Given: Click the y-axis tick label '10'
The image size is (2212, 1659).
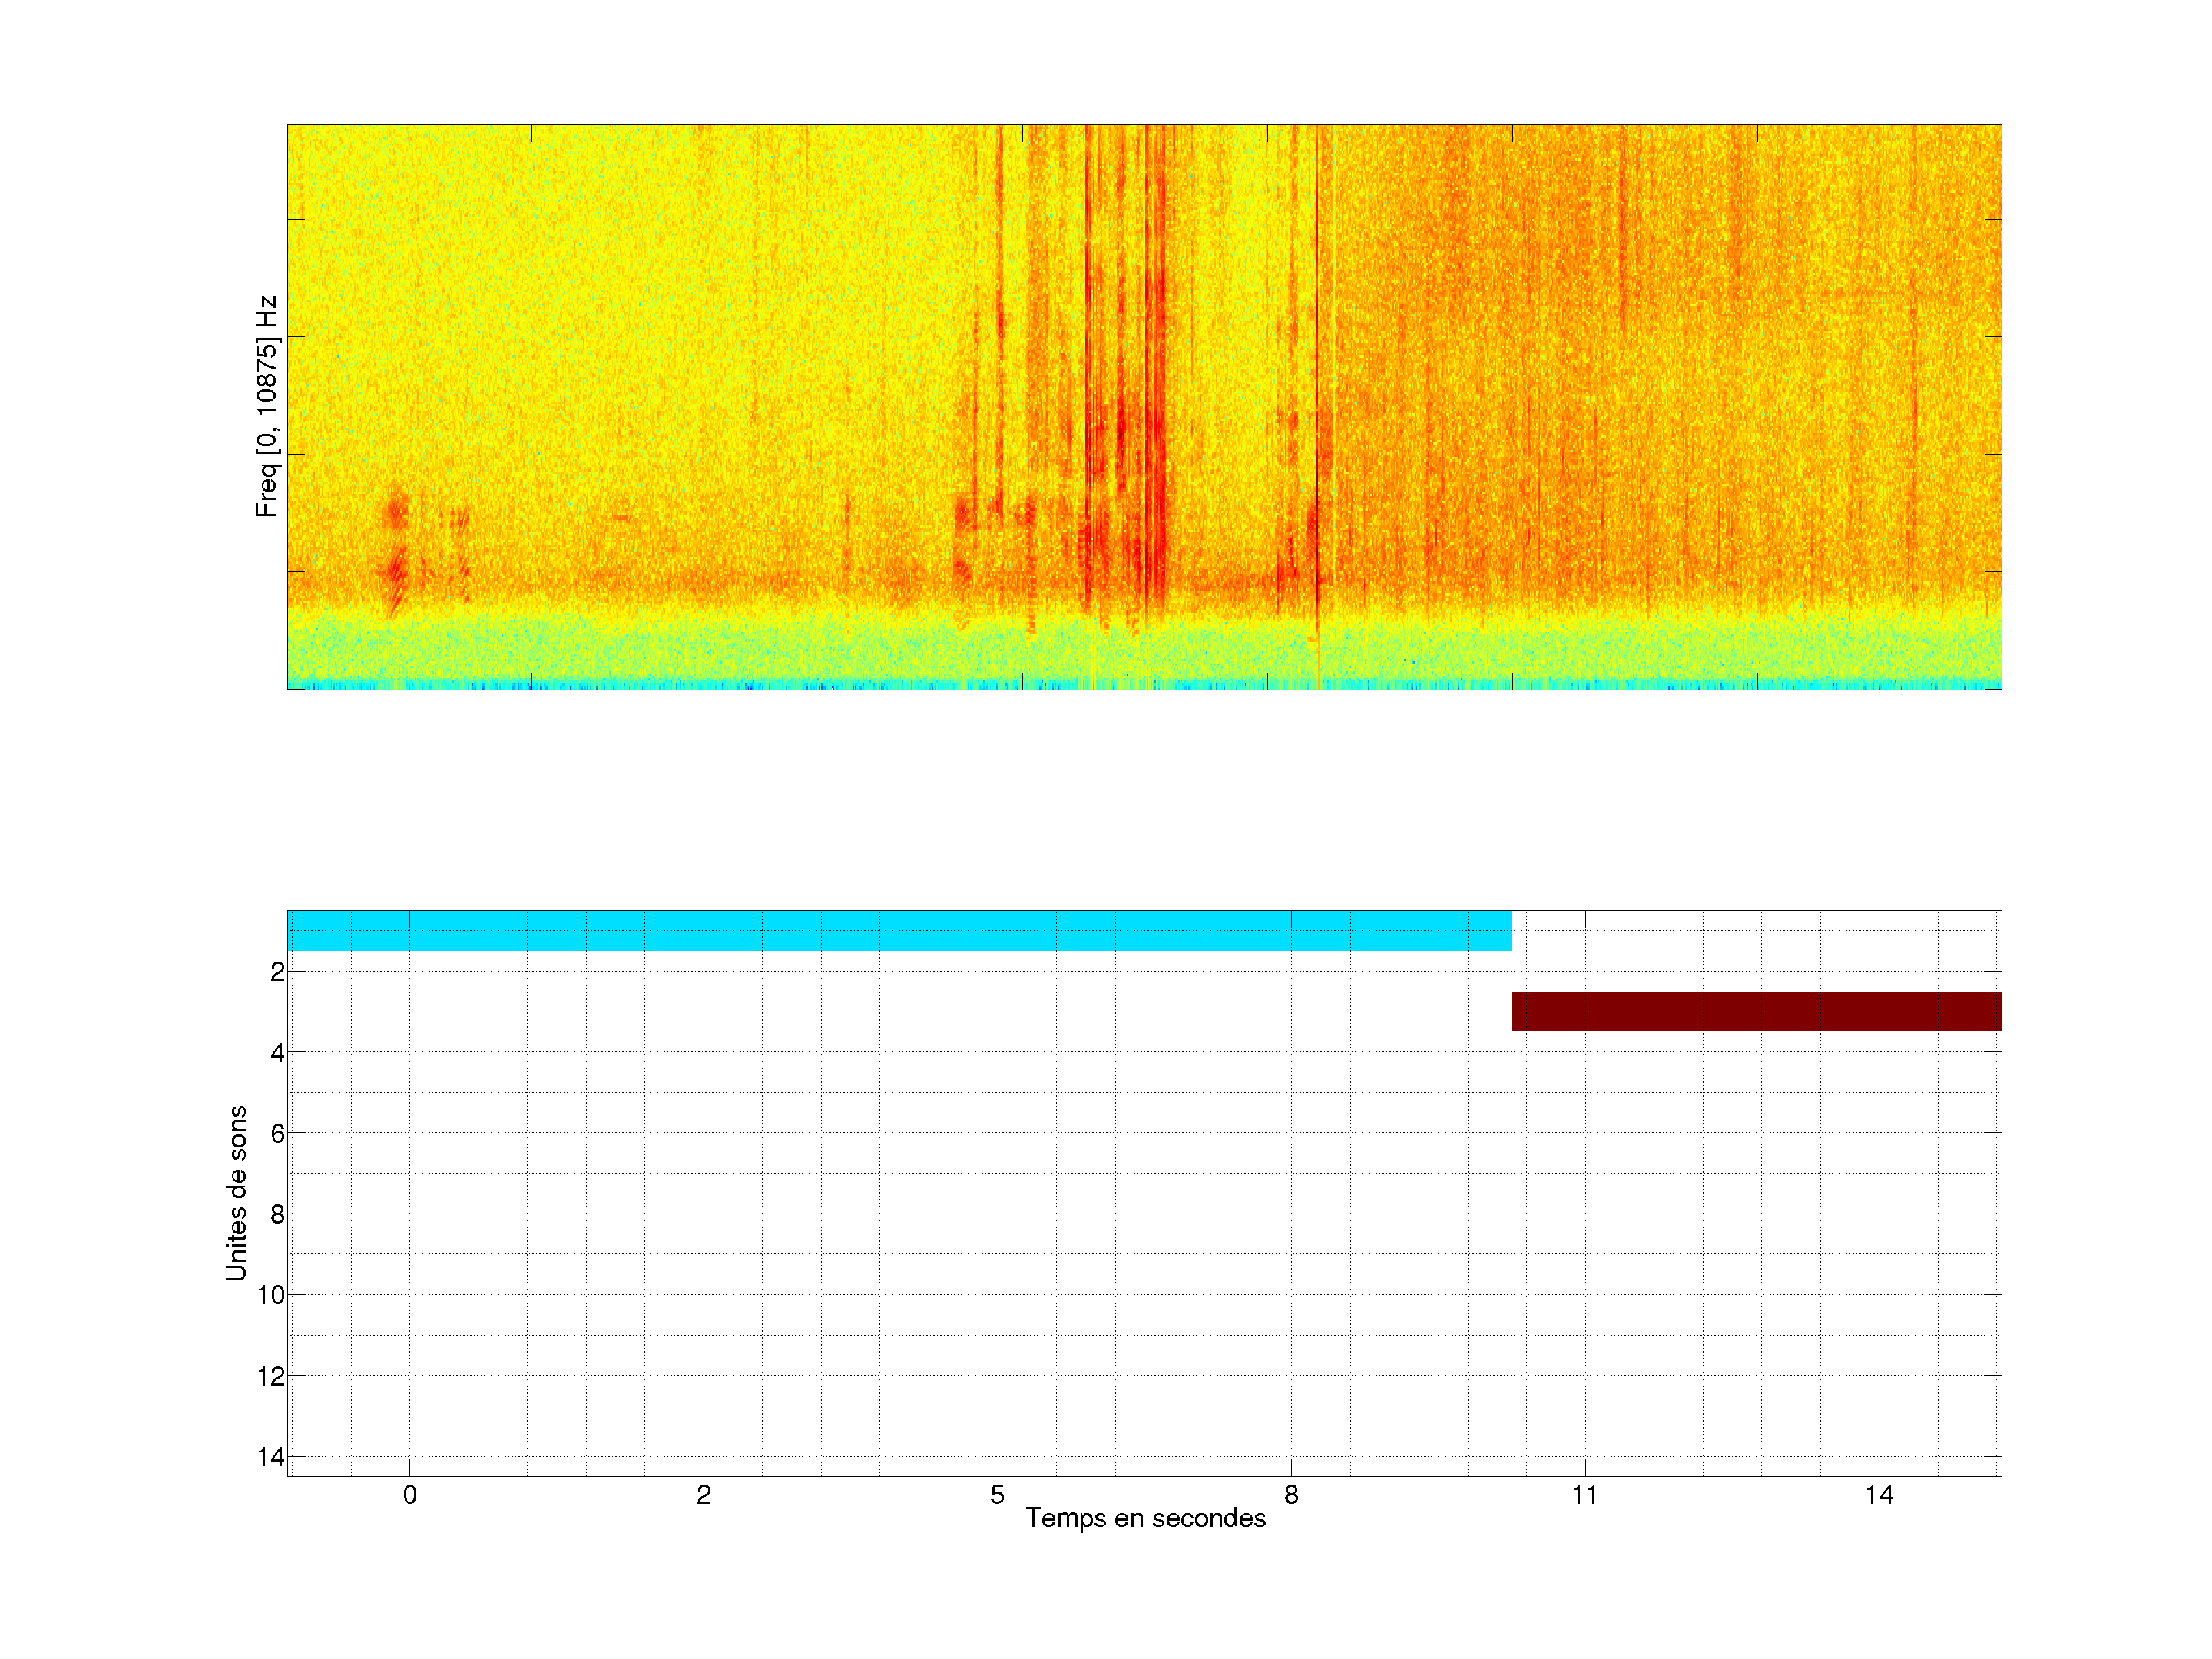Looking at the screenshot, I should click(271, 1295).
